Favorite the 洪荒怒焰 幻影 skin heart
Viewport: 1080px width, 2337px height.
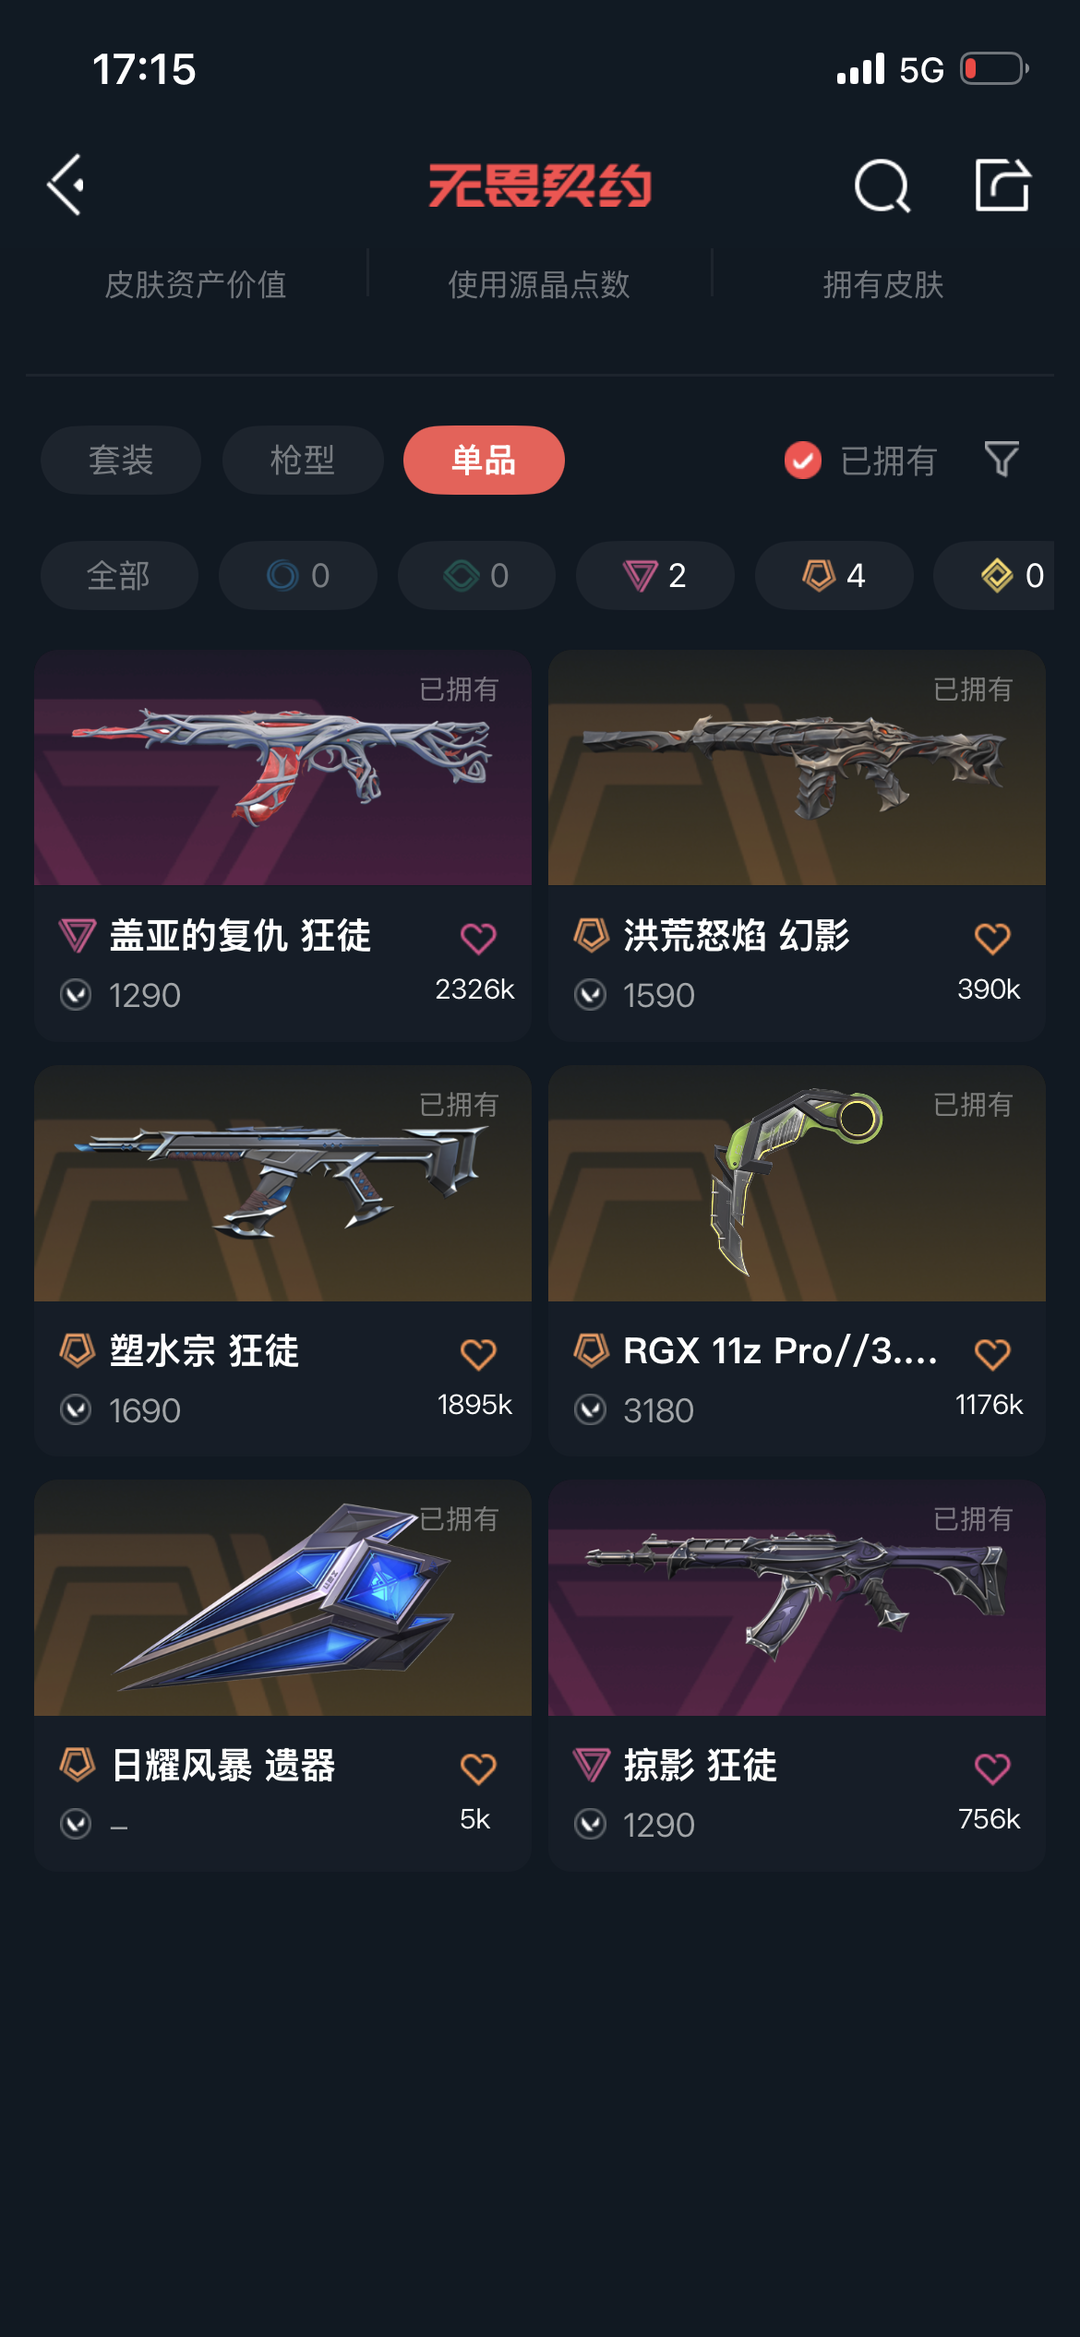tap(992, 938)
